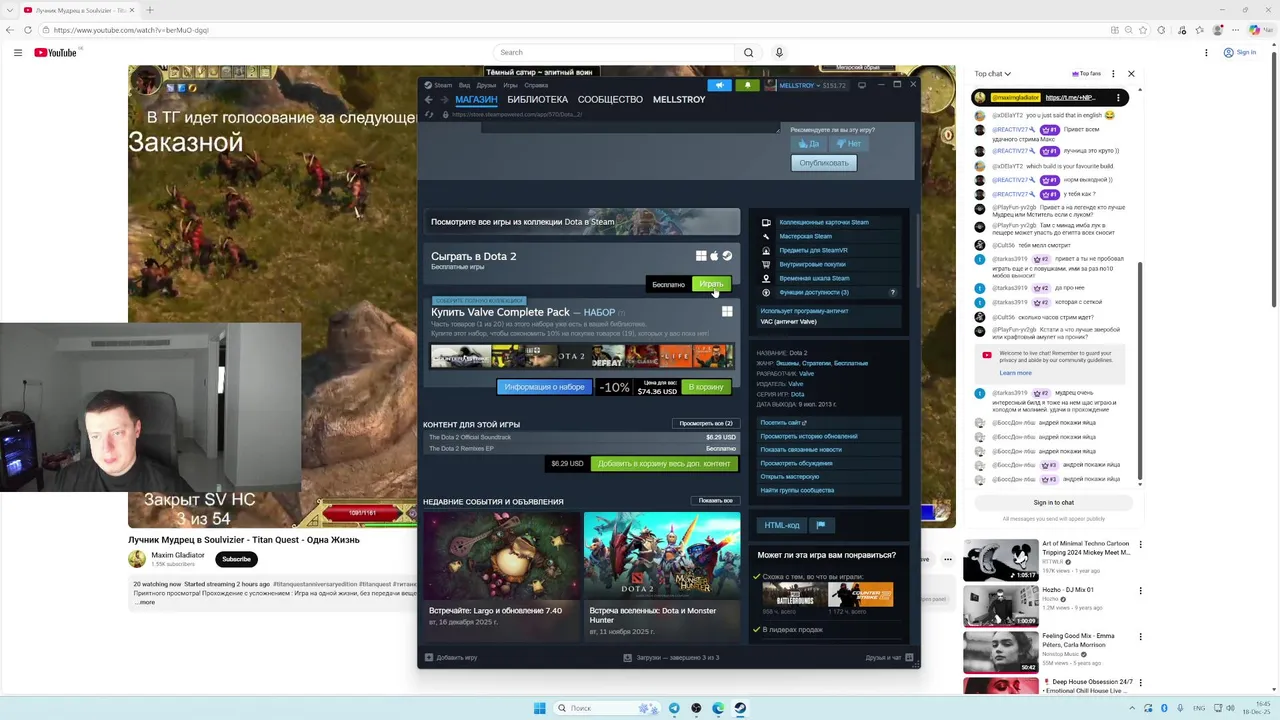Open Maxim Gladiator channel name link

click(x=177, y=555)
